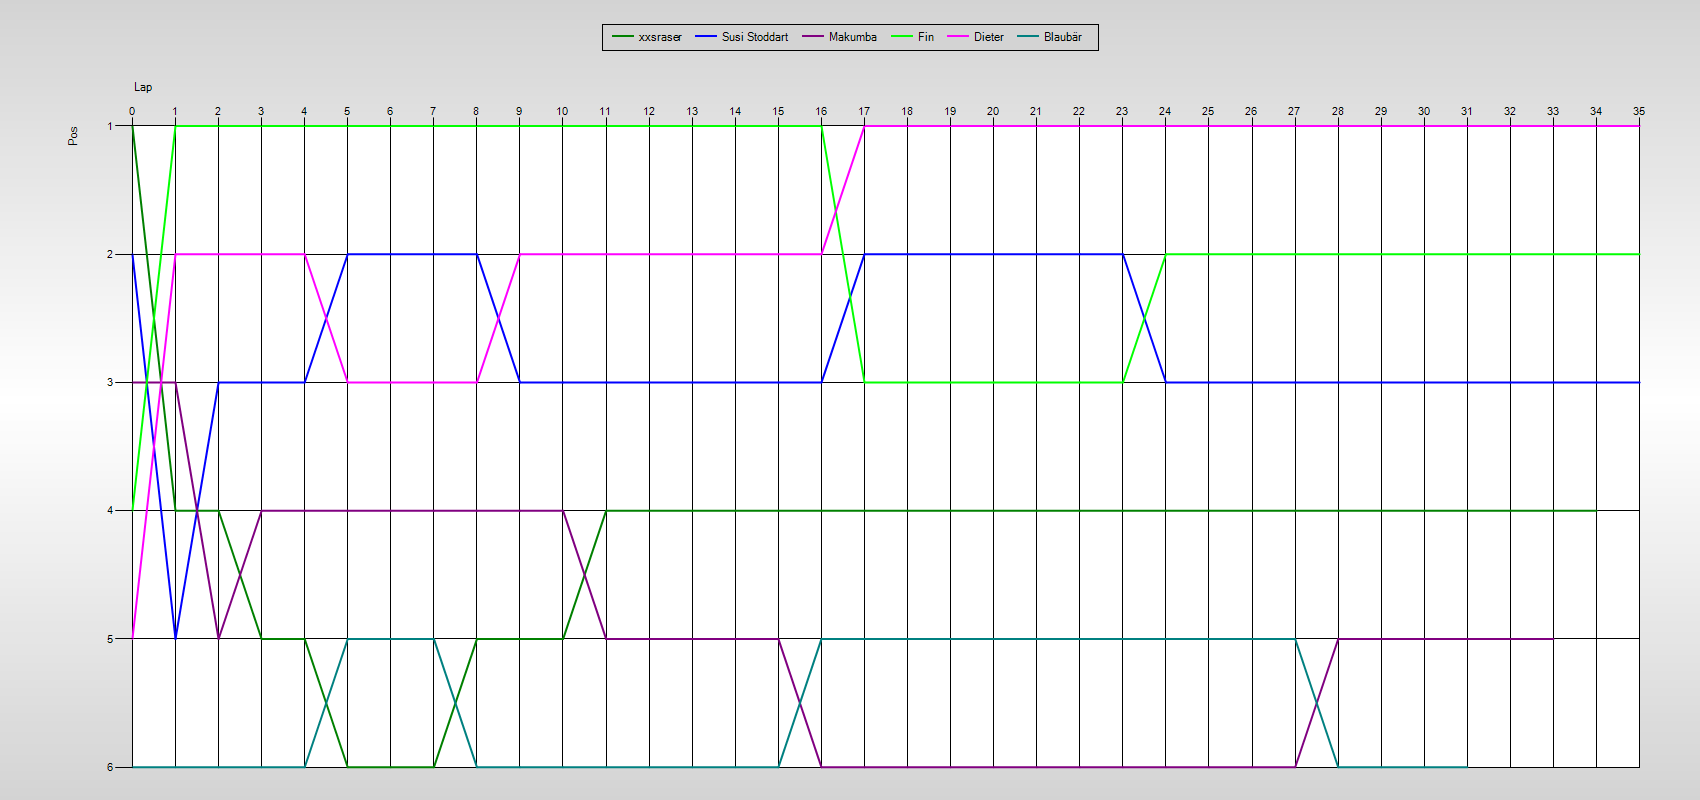Select the Blaubär legend entry
The image size is (1700, 800).
coord(1050,37)
